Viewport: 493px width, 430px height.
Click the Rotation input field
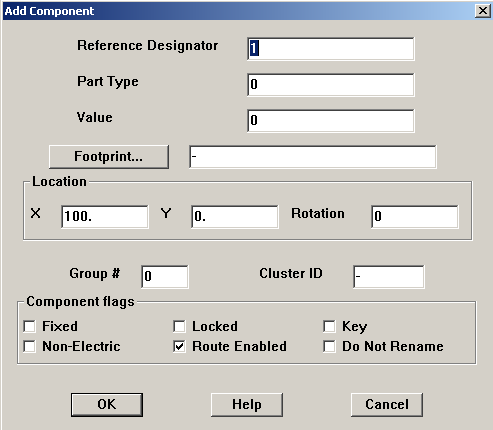point(415,217)
